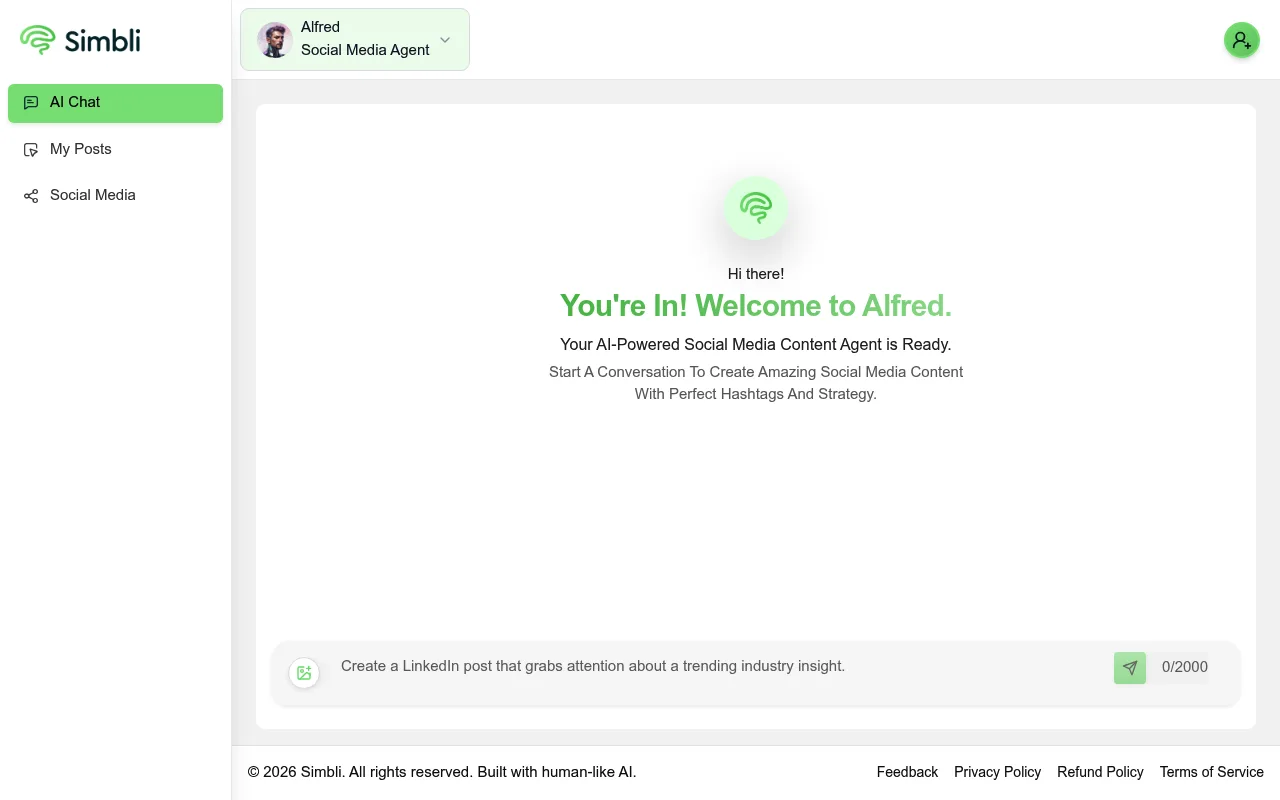The image size is (1280, 800).
Task: Send the message with paper plane button
Action: [x=1130, y=668]
